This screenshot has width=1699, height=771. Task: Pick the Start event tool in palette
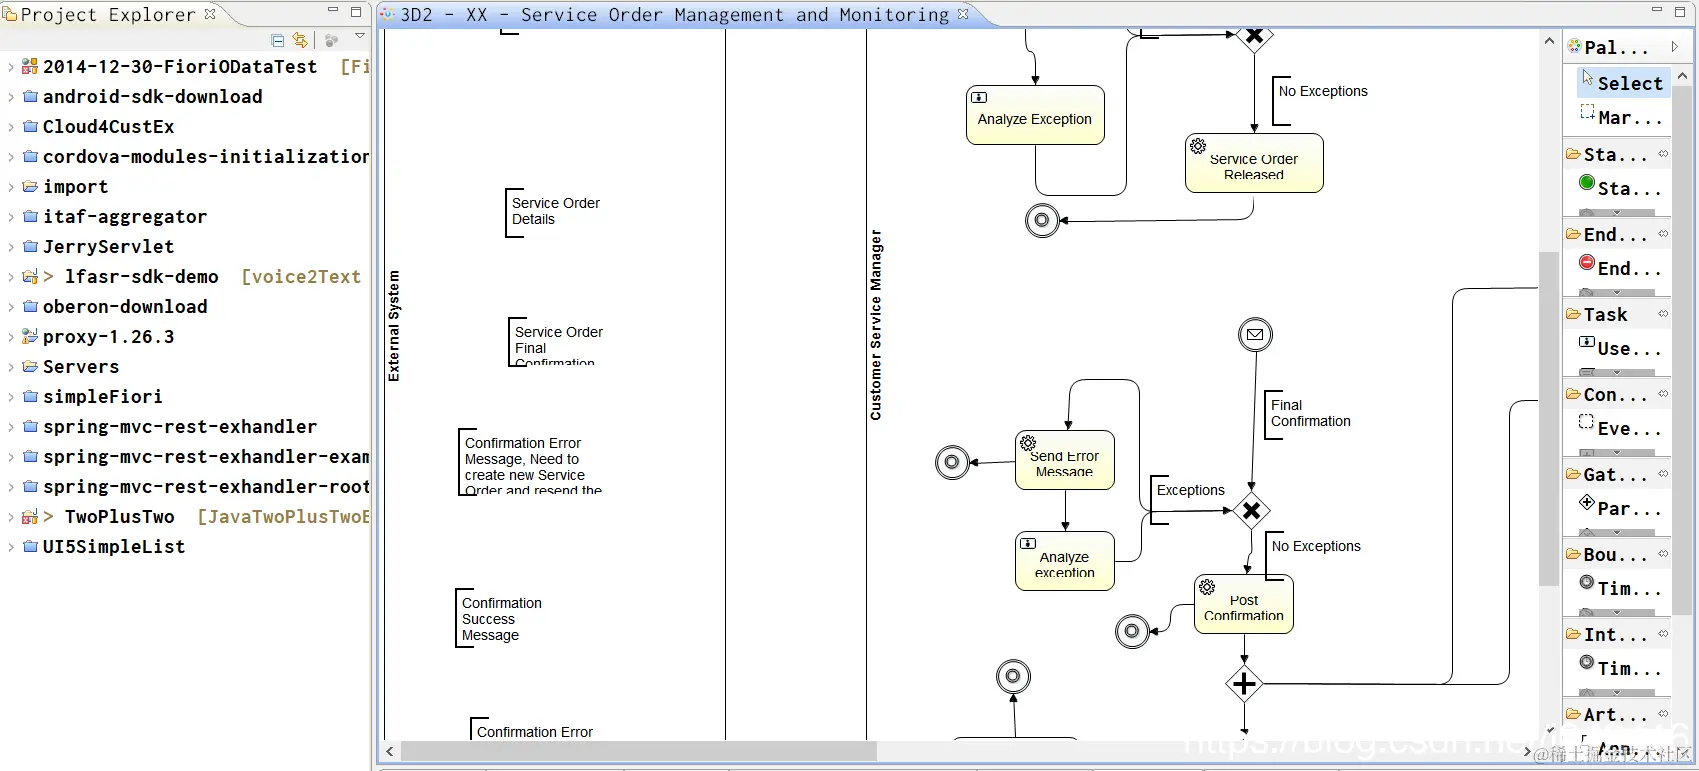coord(1622,188)
